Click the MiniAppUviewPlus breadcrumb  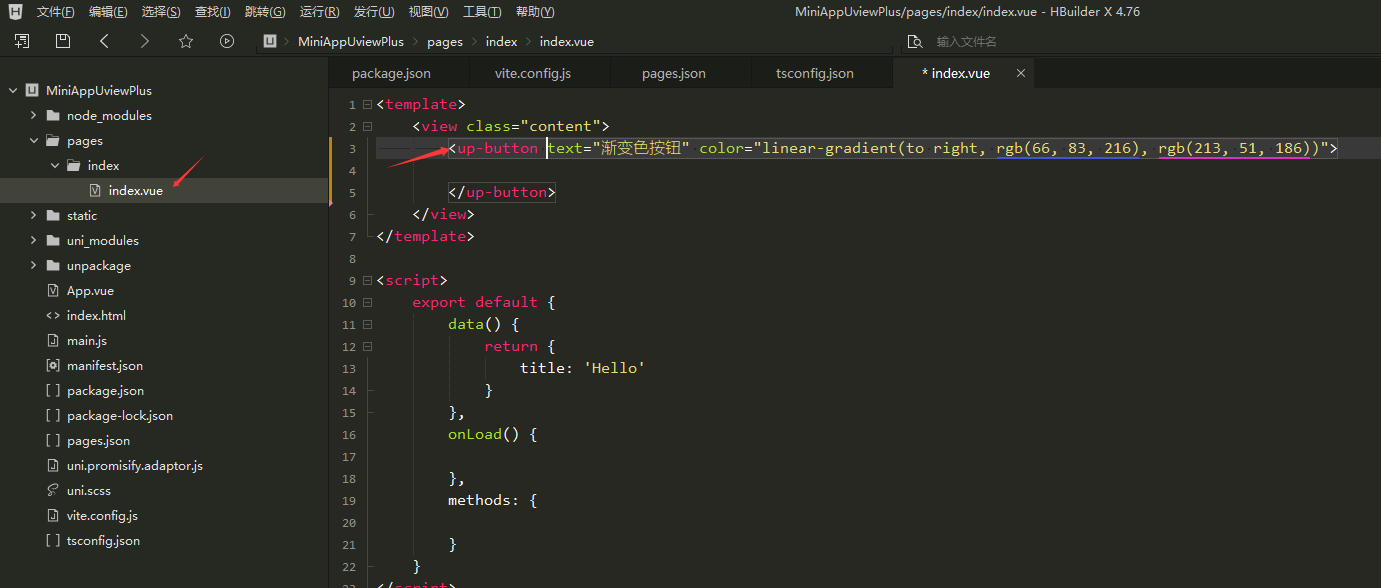pos(351,42)
